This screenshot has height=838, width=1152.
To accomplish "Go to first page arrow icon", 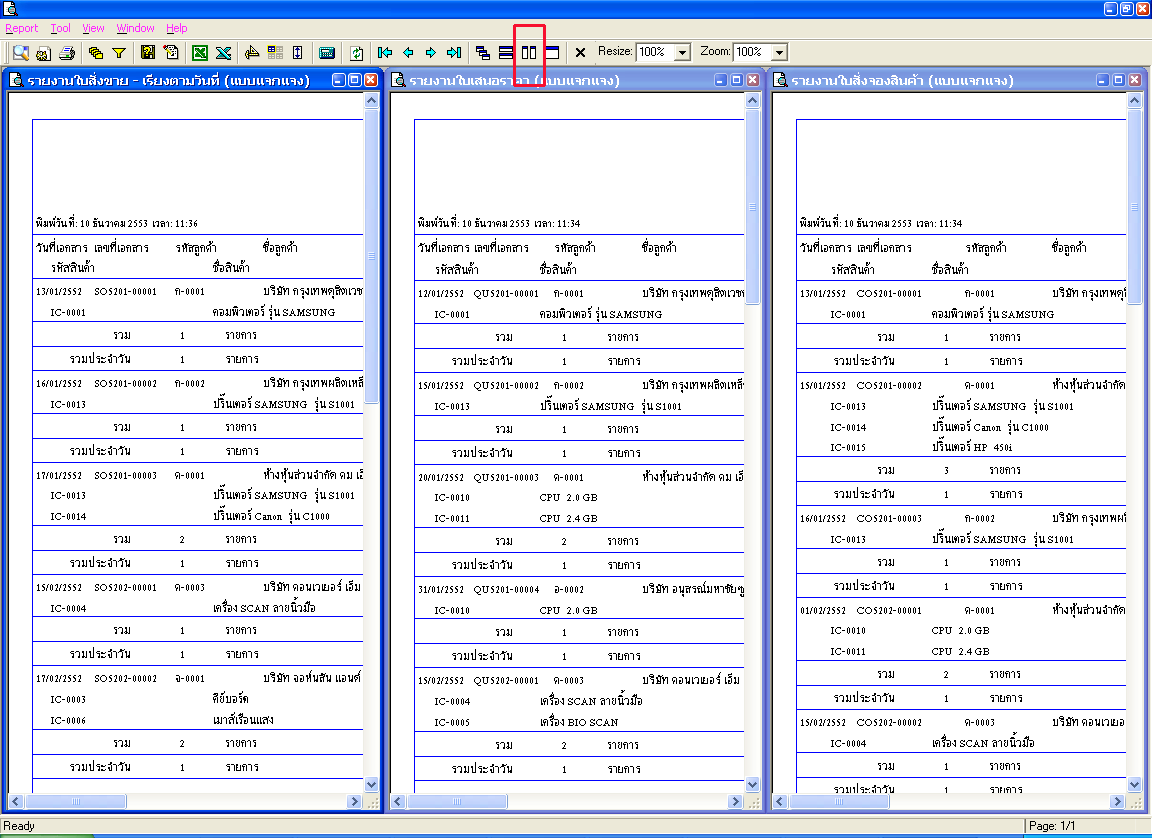I will tap(384, 53).
